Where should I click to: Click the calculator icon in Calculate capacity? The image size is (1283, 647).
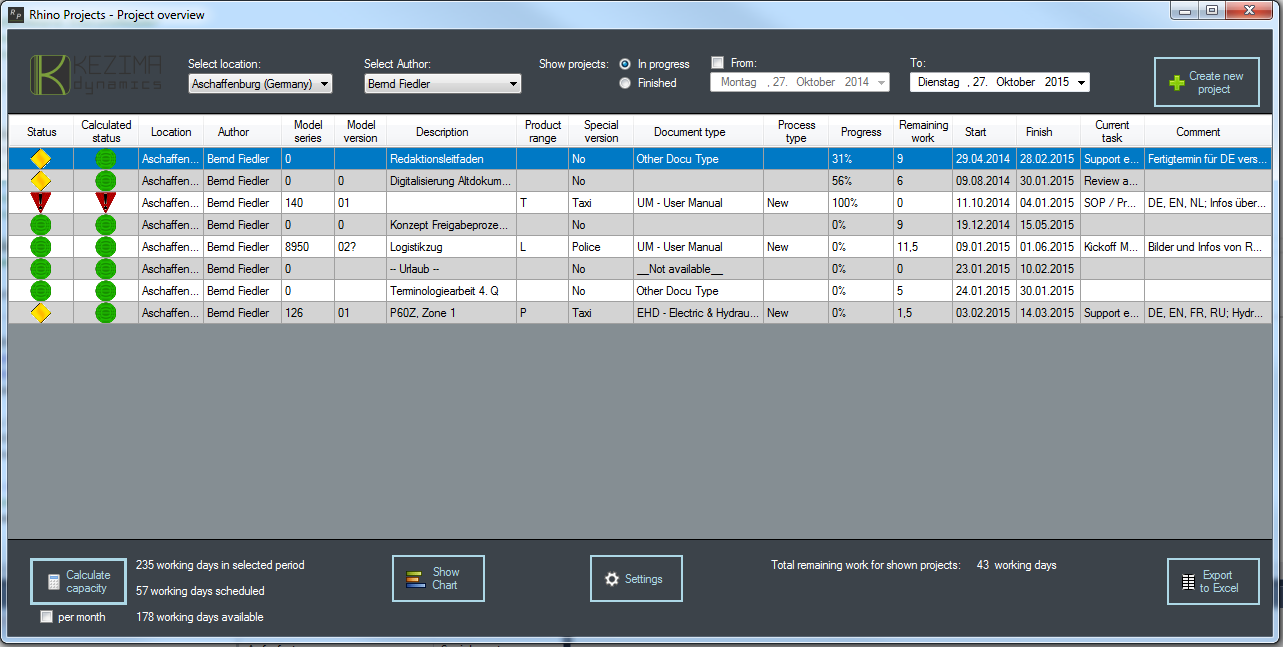51,582
